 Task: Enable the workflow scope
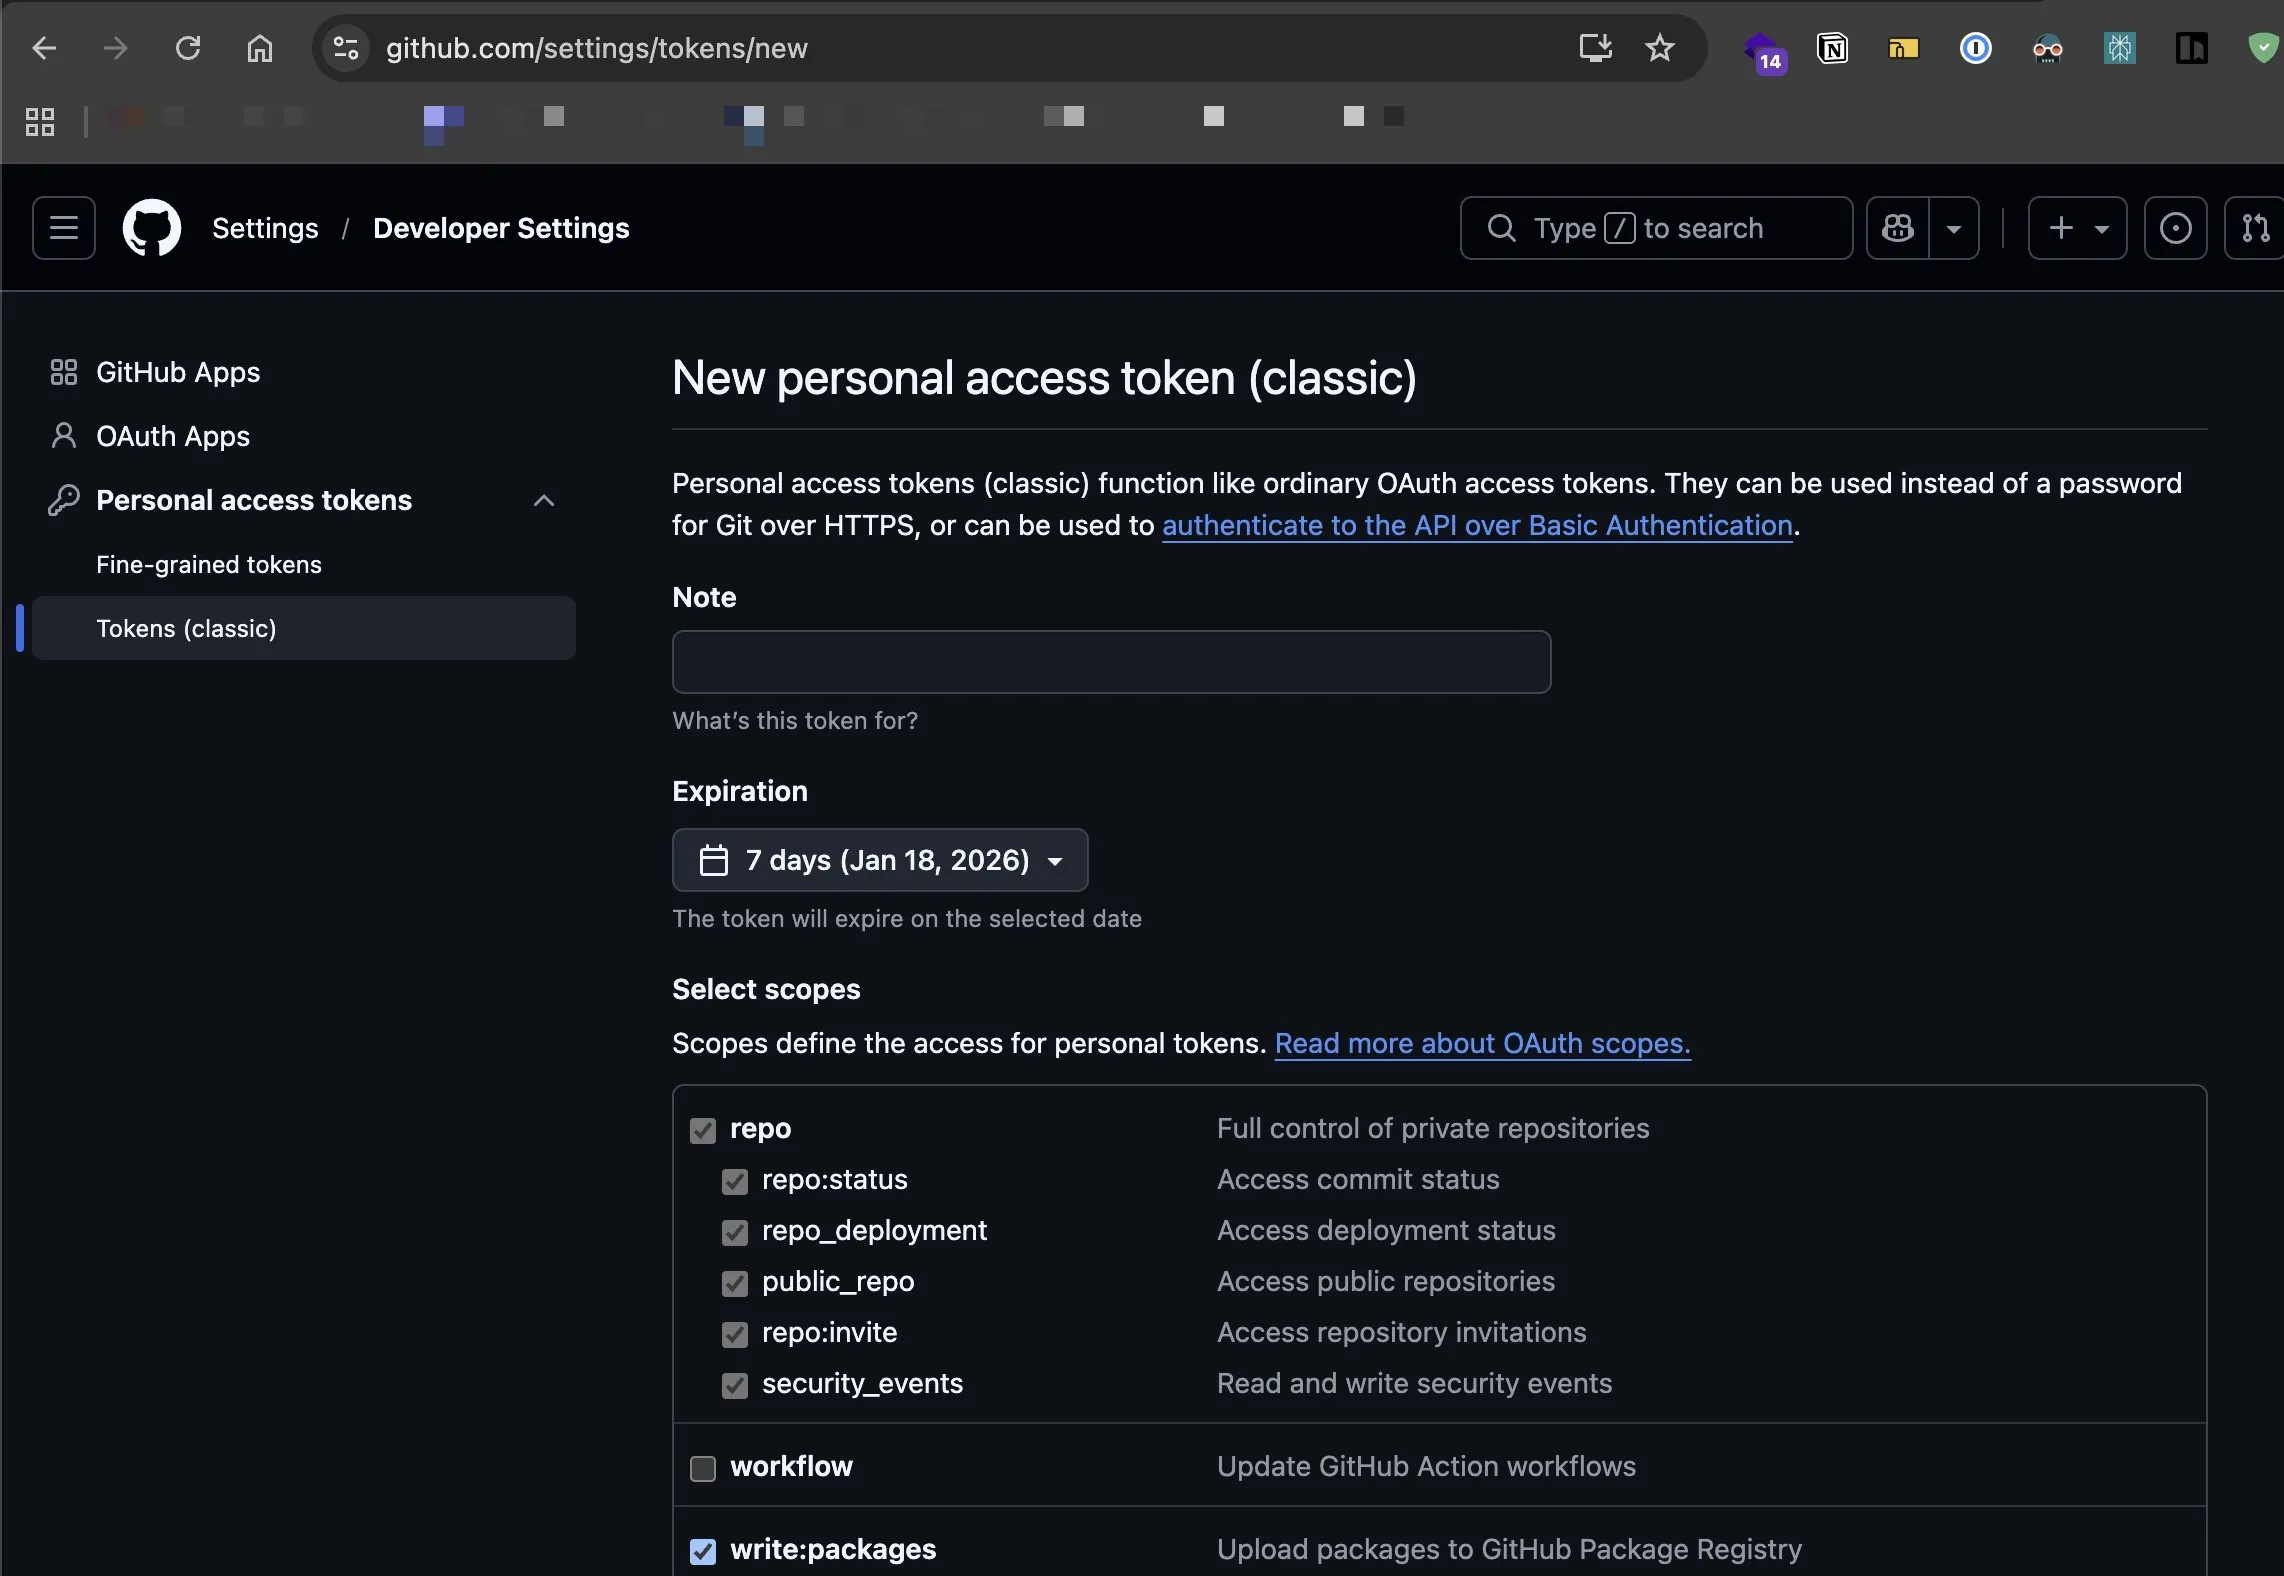coord(703,1469)
